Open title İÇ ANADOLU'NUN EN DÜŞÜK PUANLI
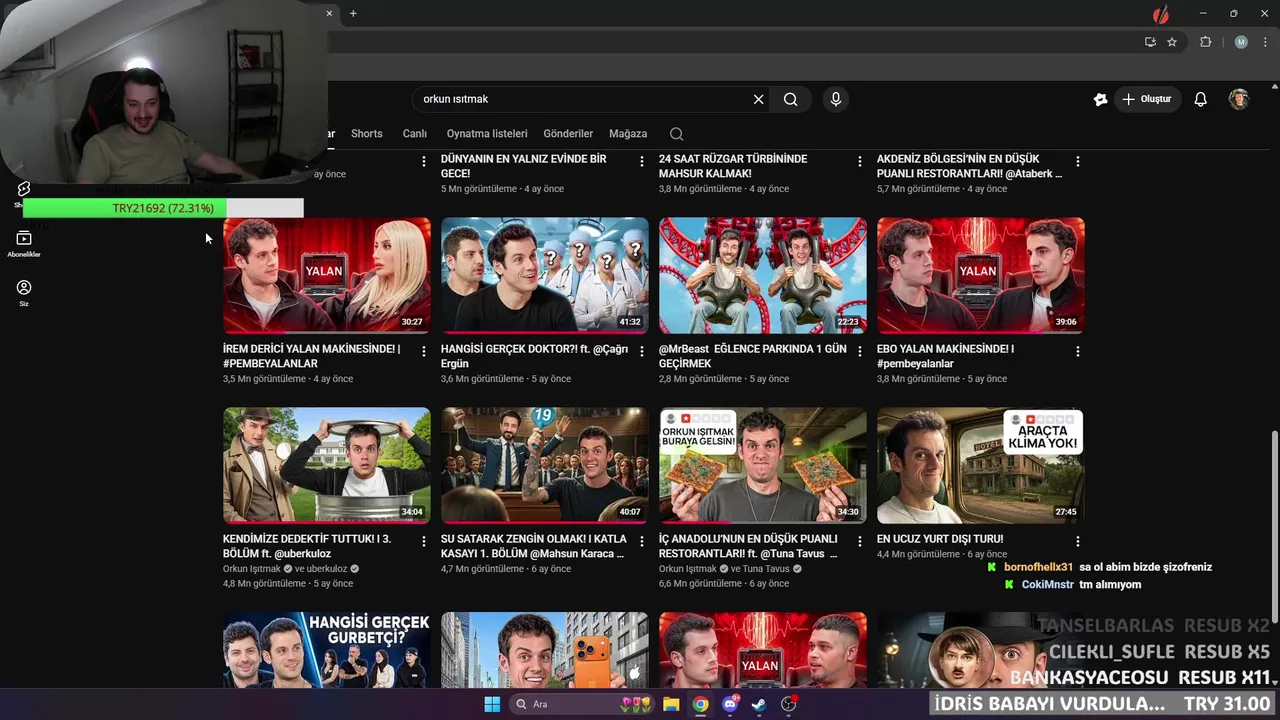 (x=748, y=546)
